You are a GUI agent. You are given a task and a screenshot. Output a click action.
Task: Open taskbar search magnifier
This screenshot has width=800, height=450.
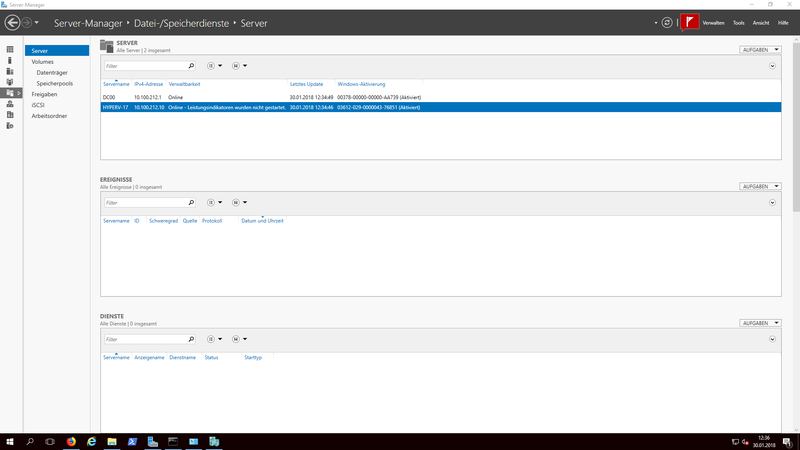[x=30, y=442]
